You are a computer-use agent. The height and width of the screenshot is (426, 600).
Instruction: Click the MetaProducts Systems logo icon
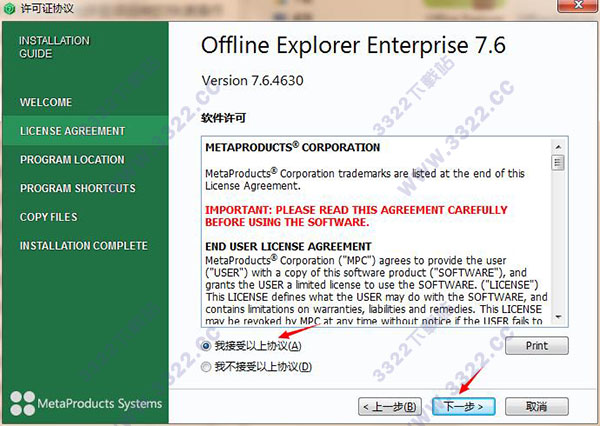23,403
